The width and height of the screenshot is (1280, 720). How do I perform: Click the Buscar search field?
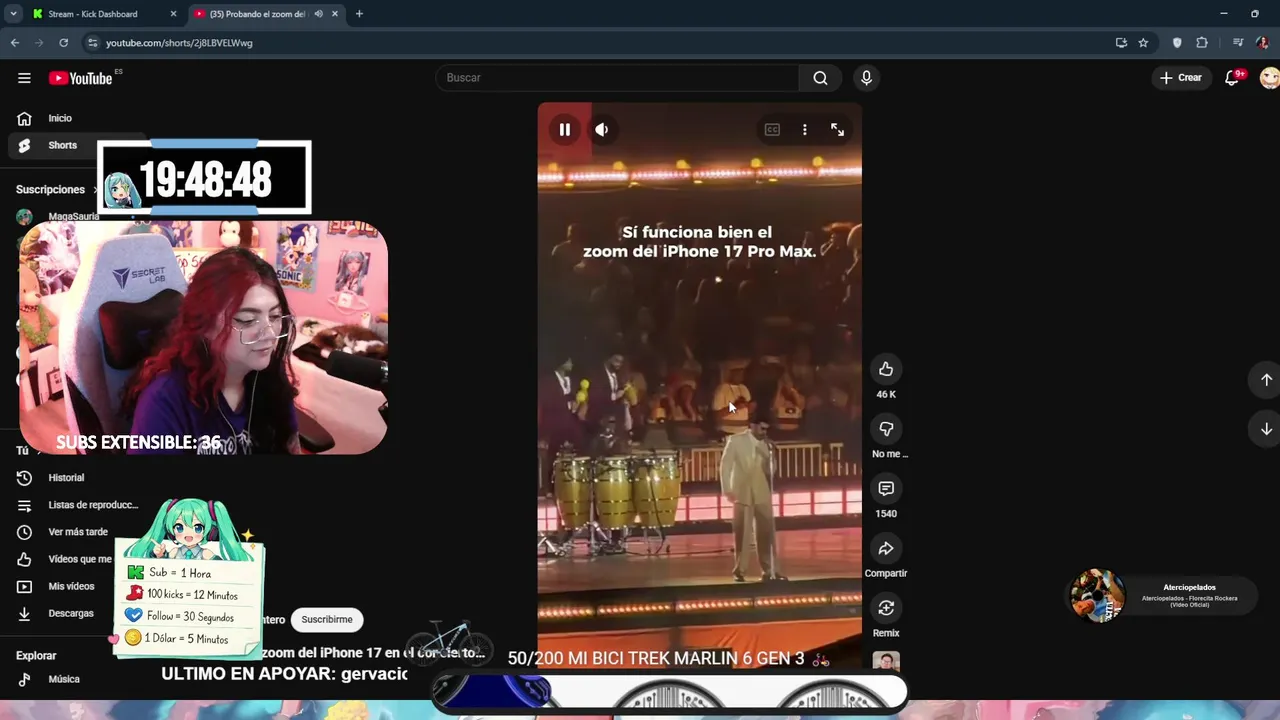coord(617,78)
